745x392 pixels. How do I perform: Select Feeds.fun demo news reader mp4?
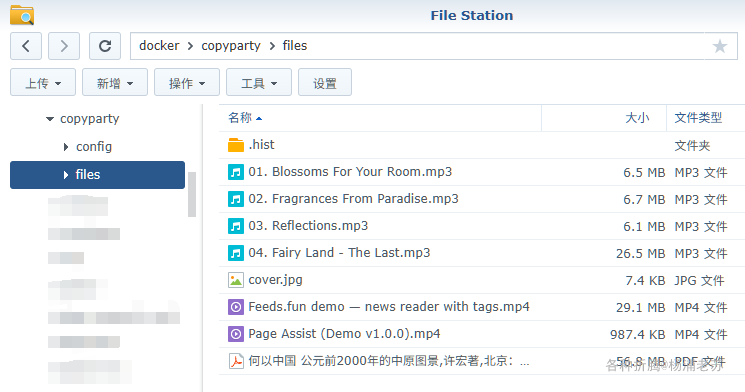point(389,307)
